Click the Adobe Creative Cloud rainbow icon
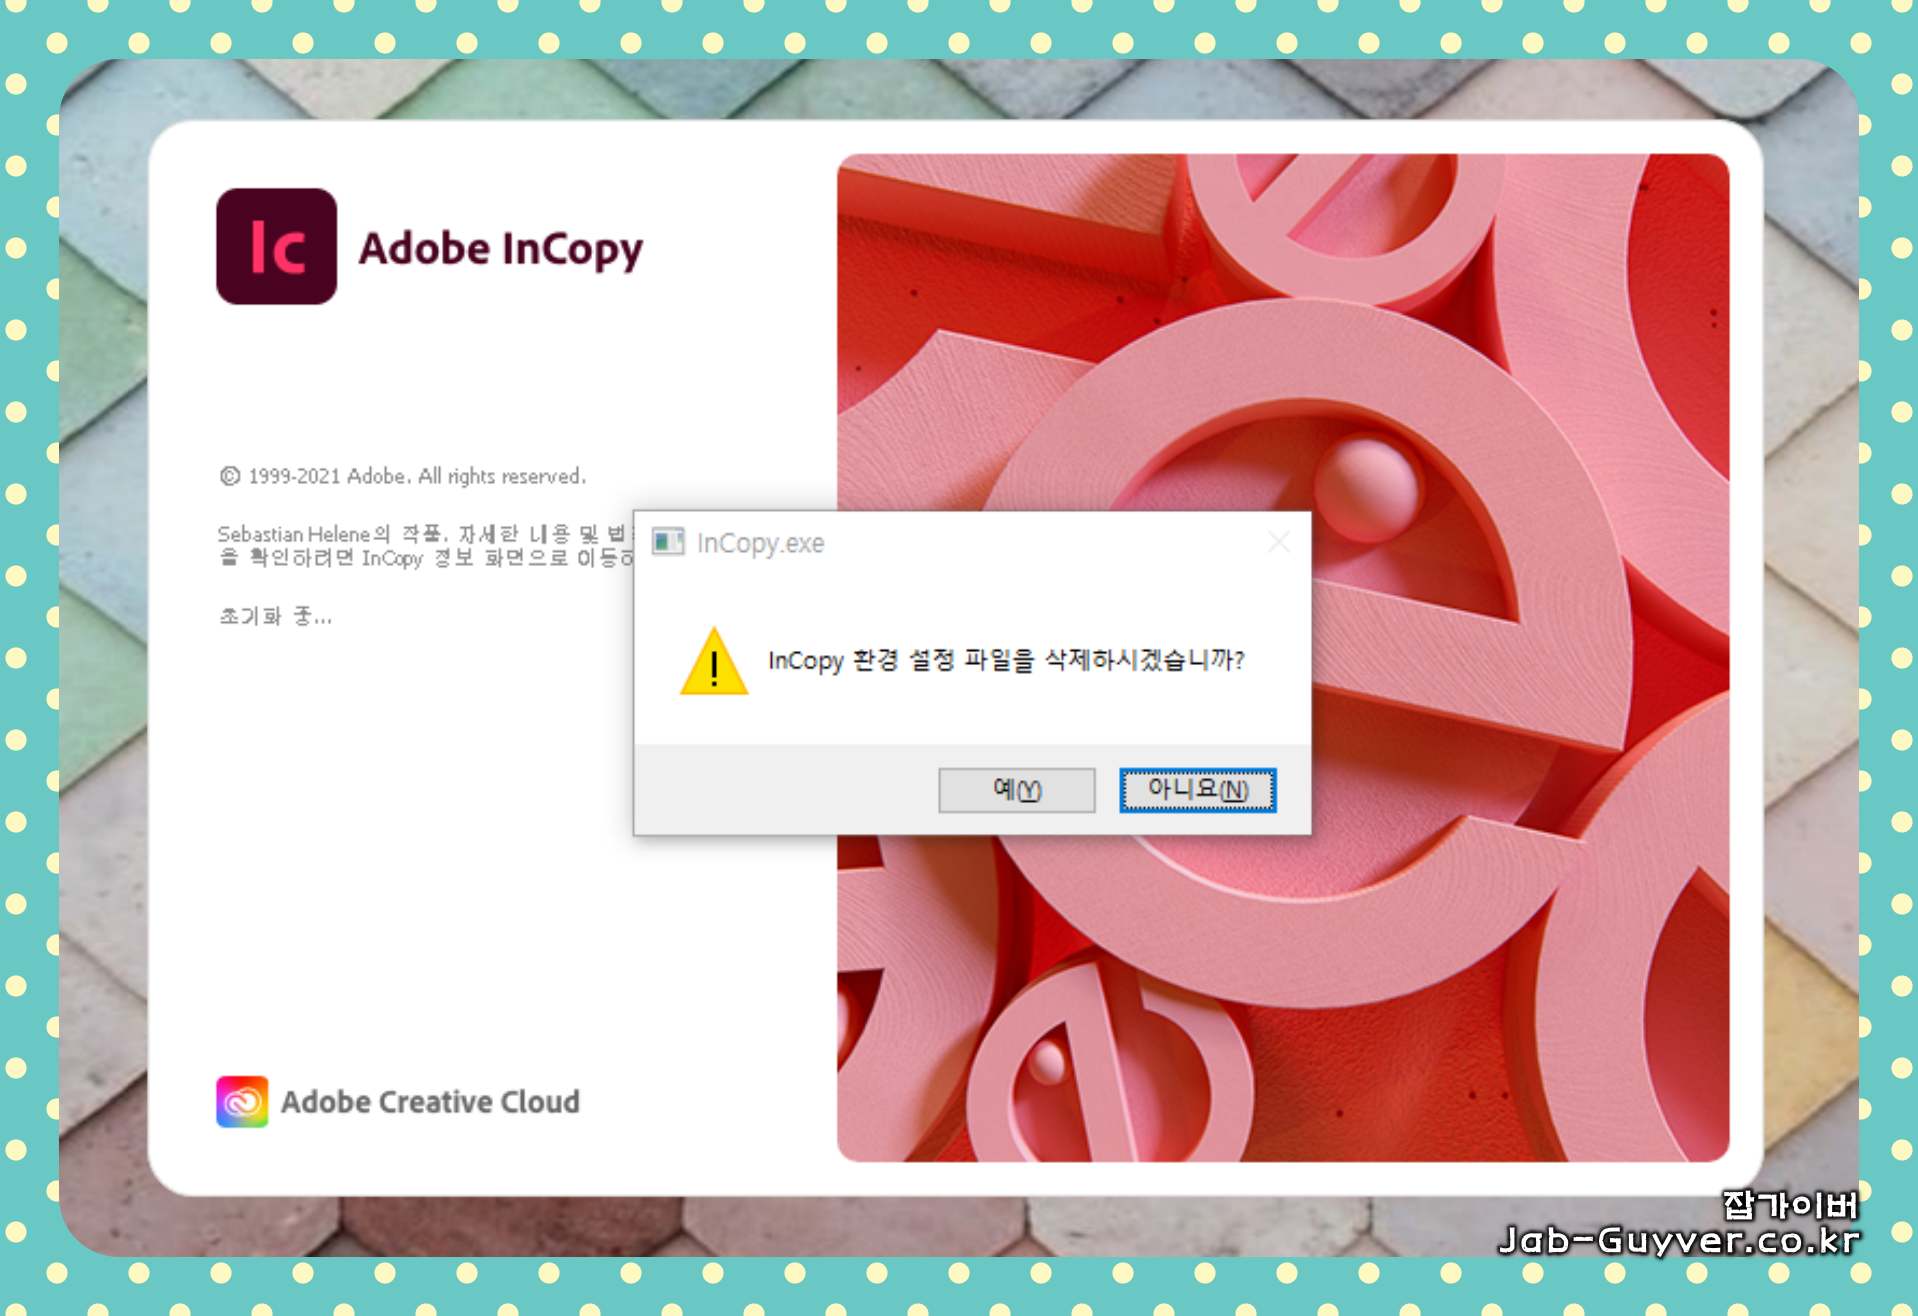 click(242, 1101)
